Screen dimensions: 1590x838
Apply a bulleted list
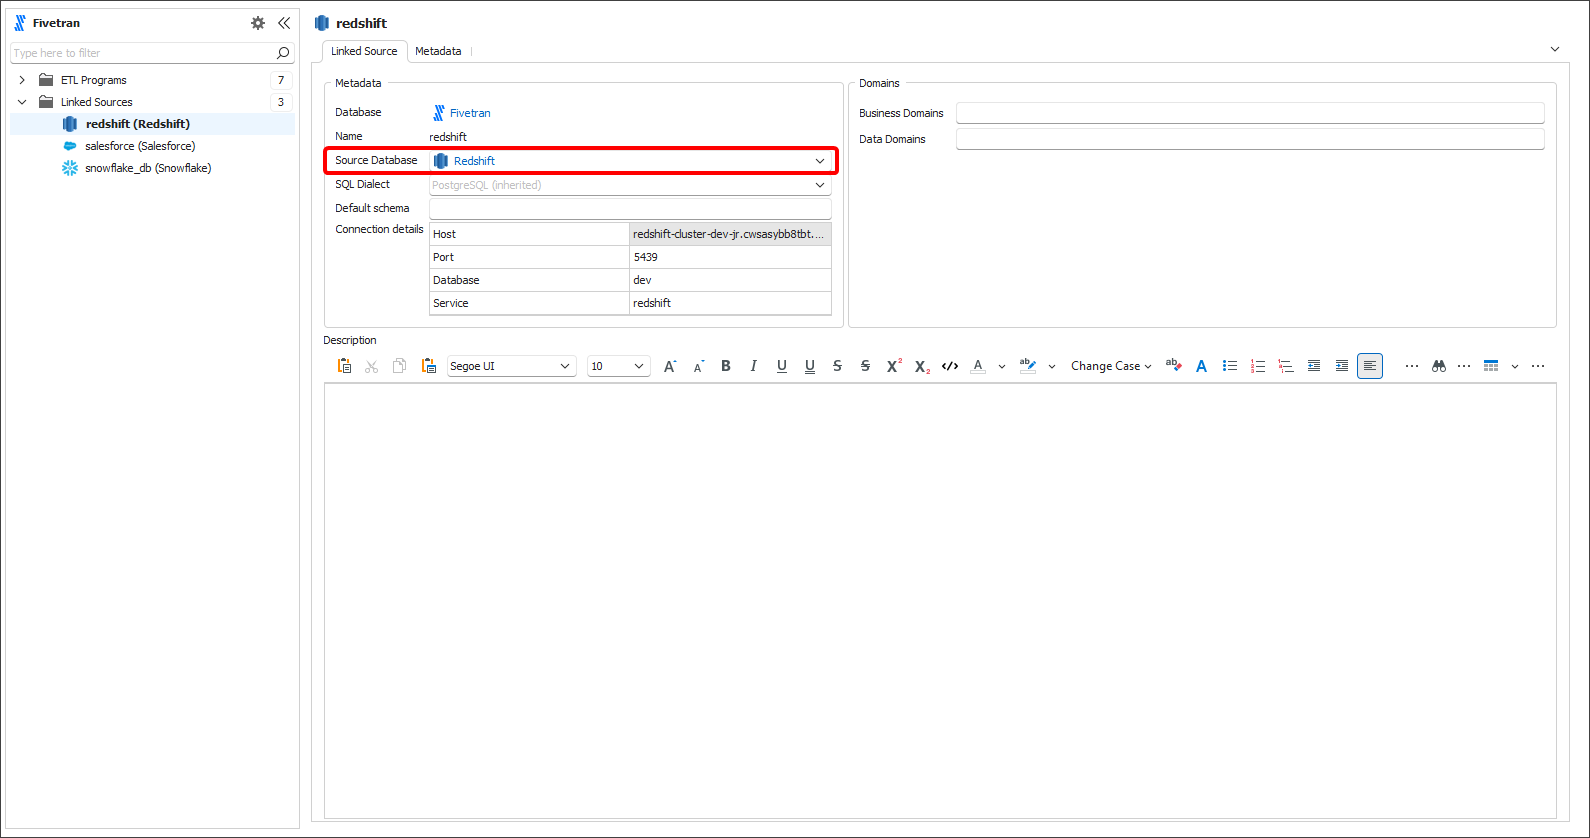pos(1230,366)
